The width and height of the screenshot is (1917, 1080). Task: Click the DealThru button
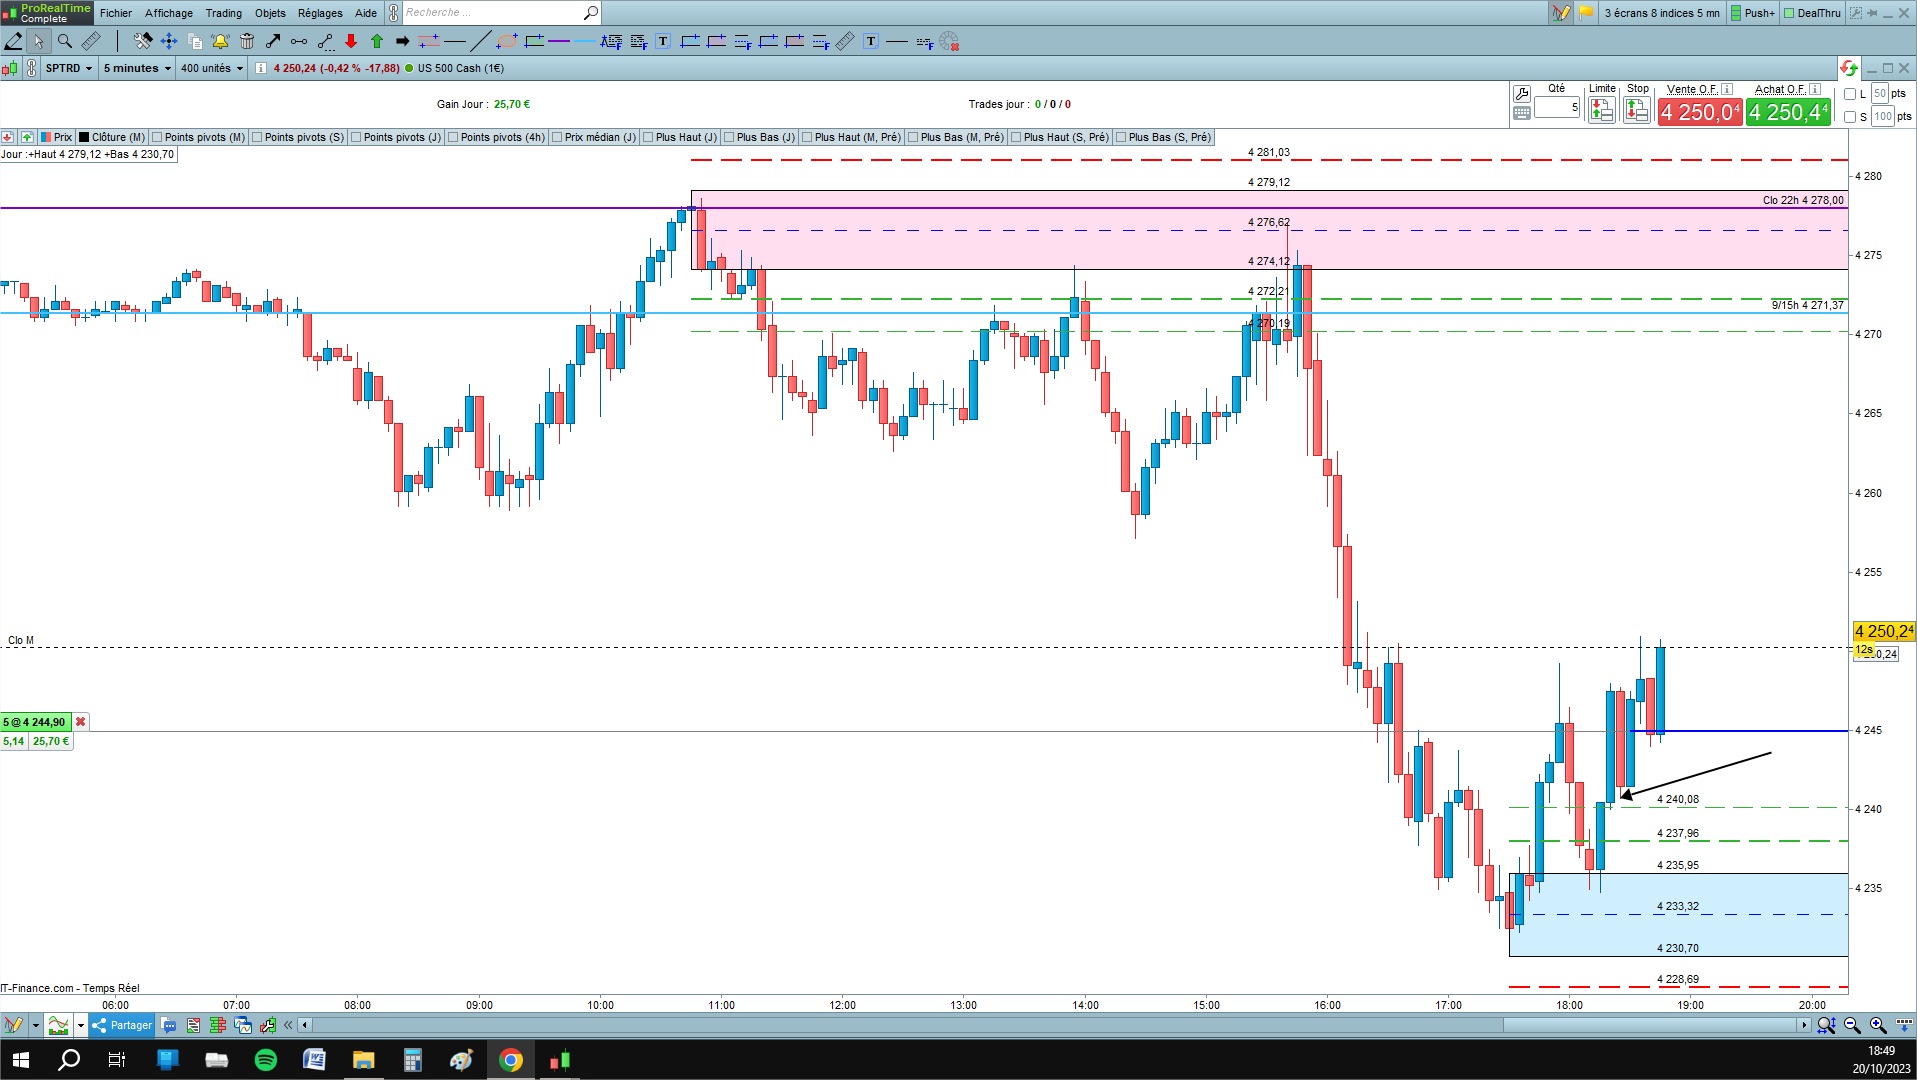click(x=1812, y=13)
